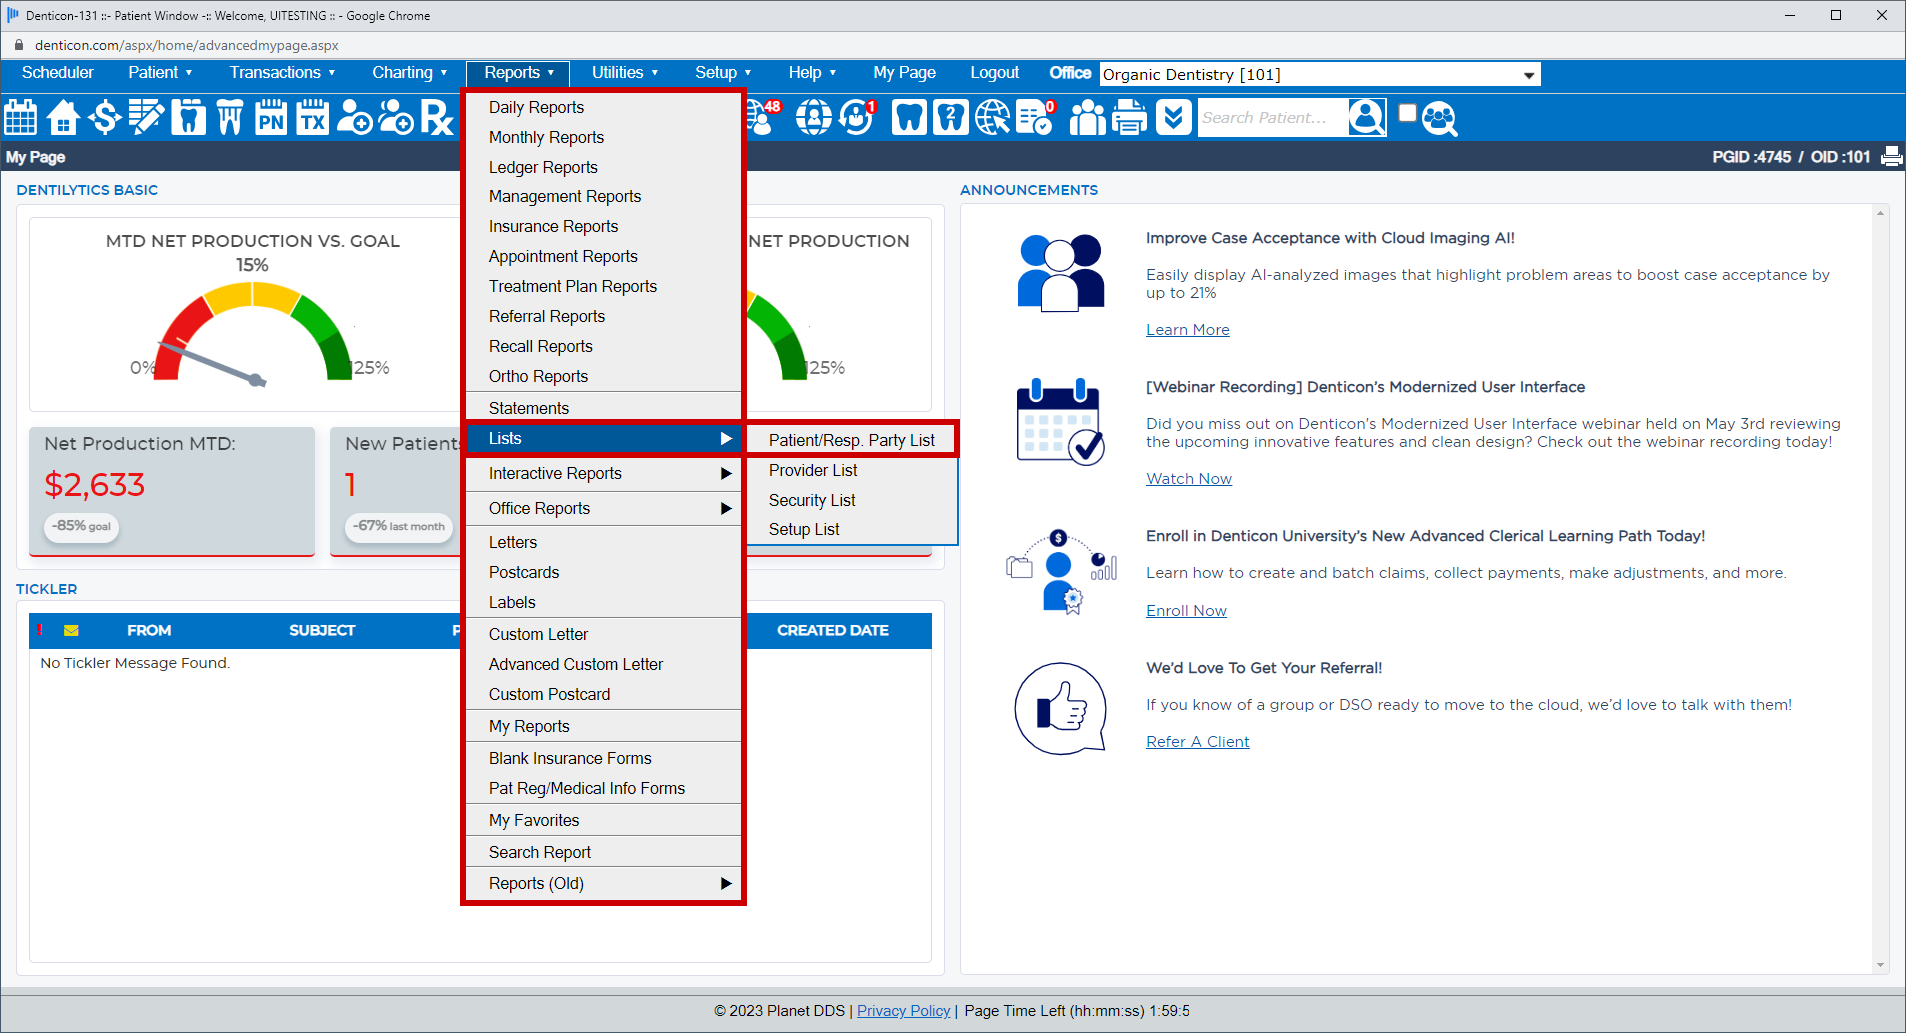Click the patient search magnifier icon
Image resolution: width=1906 pixels, height=1033 pixels.
click(1367, 117)
